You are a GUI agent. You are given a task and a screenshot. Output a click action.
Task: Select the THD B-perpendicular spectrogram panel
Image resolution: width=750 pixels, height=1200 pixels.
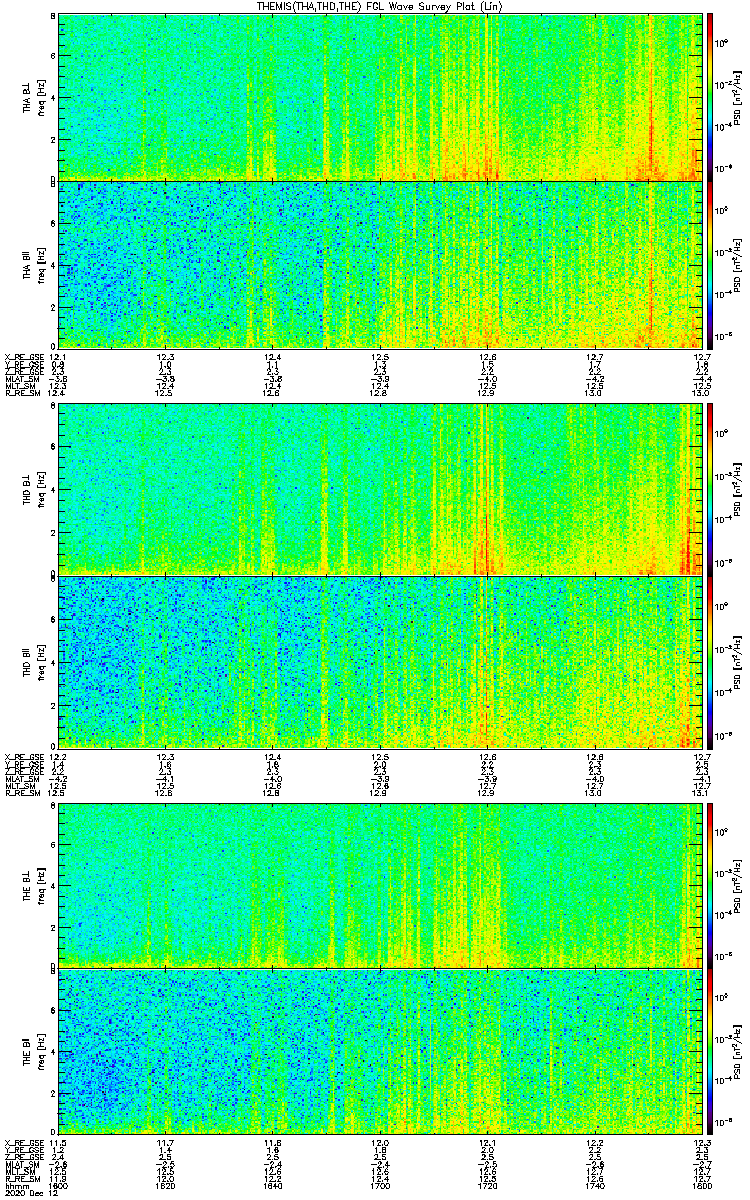click(380, 488)
